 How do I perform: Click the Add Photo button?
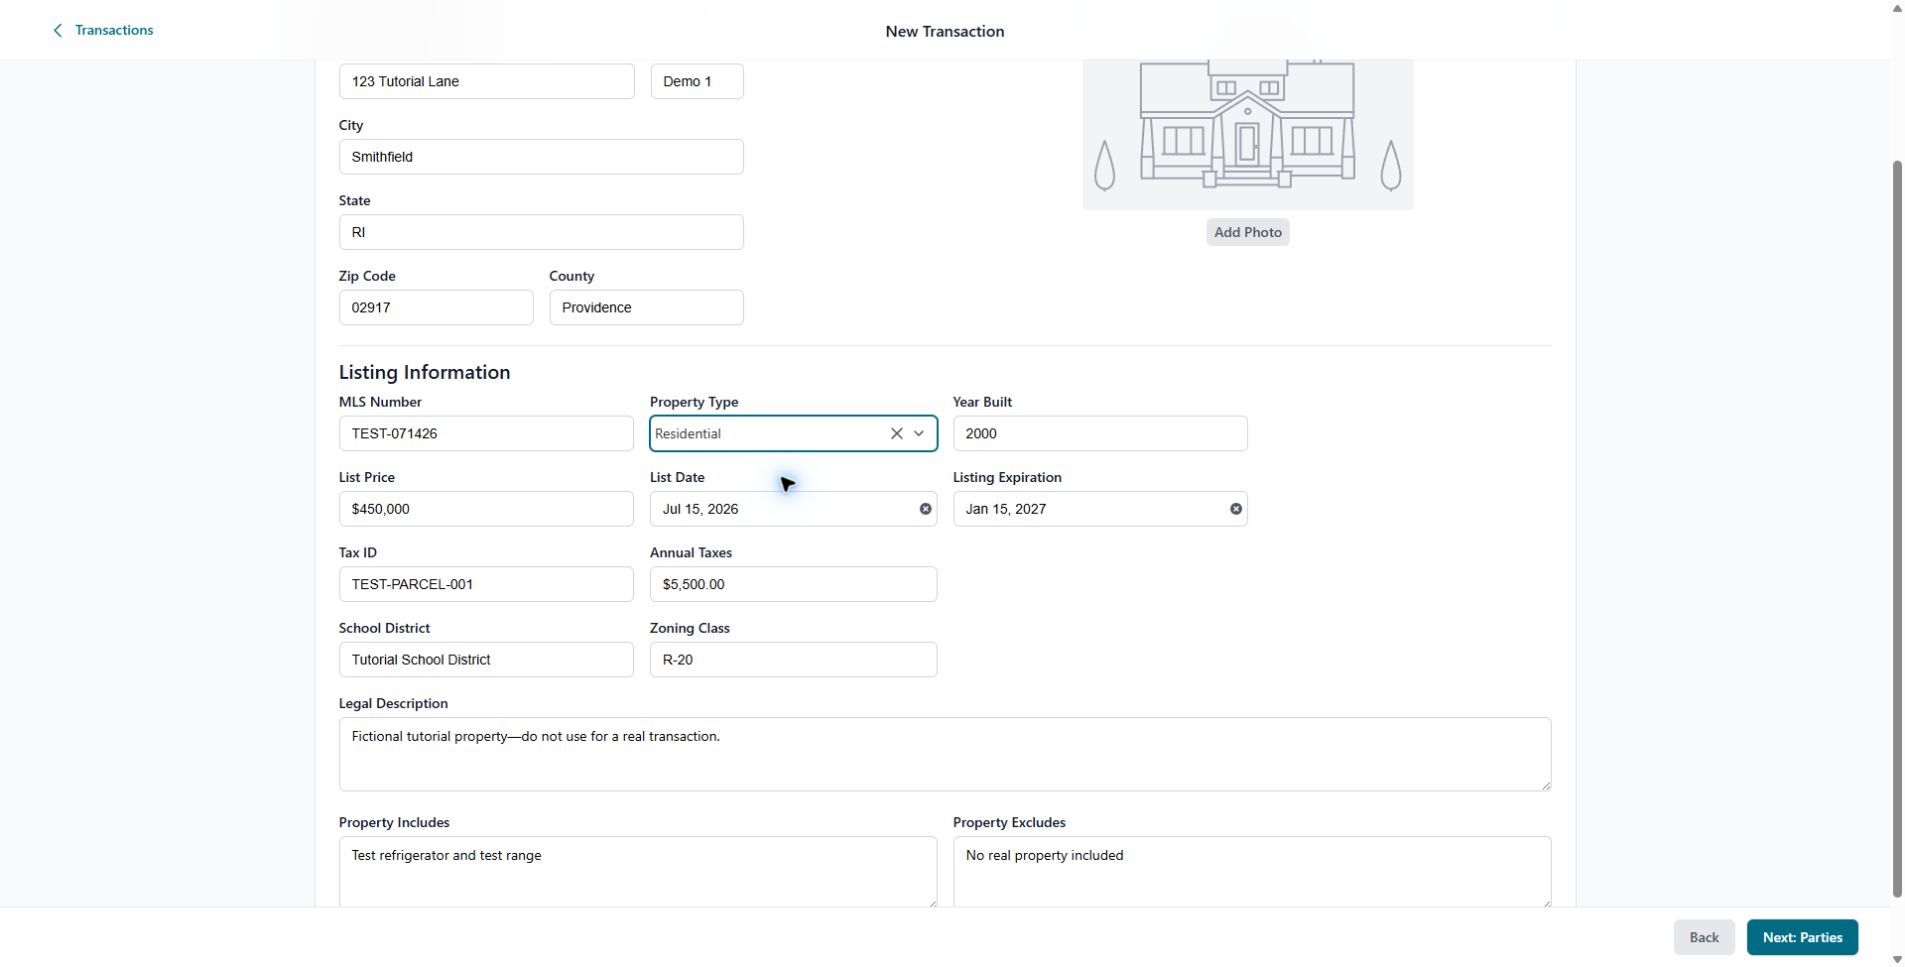(1247, 232)
